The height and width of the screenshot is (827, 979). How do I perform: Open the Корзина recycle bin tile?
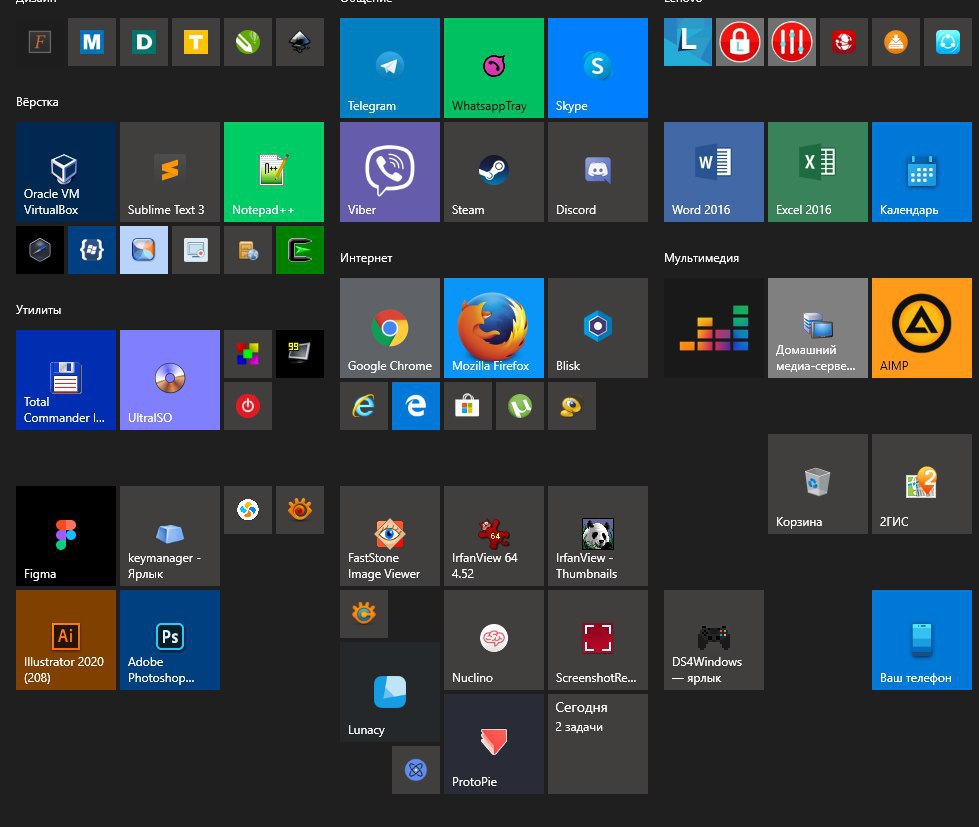pyautogui.click(x=818, y=484)
